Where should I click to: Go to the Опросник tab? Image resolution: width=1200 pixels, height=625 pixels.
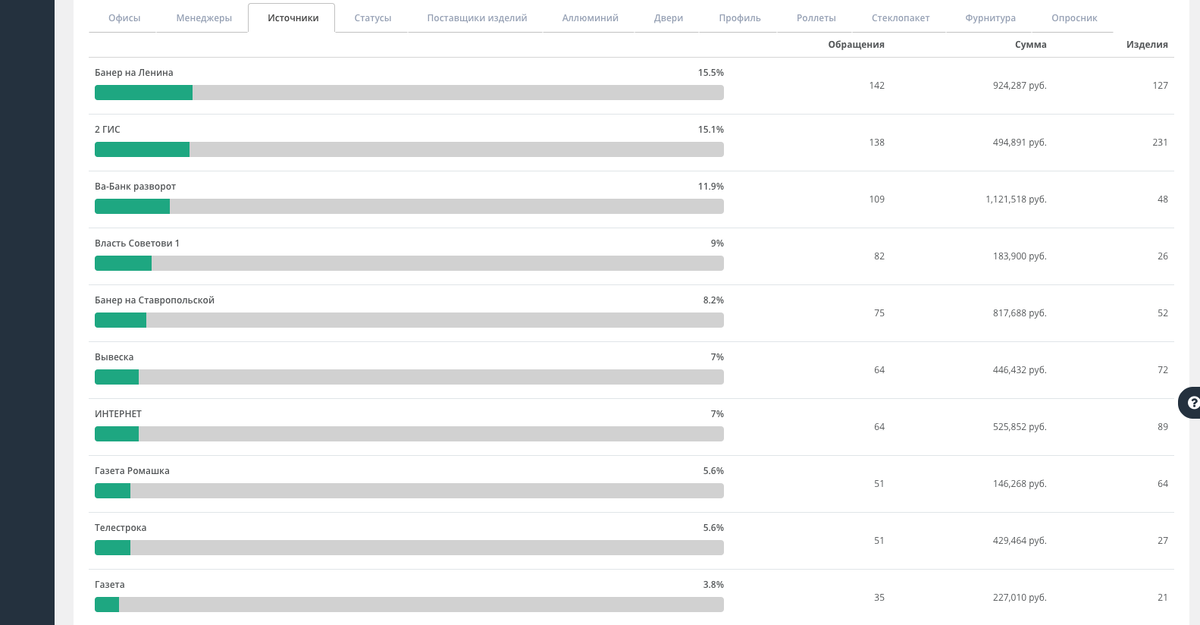[1074, 18]
